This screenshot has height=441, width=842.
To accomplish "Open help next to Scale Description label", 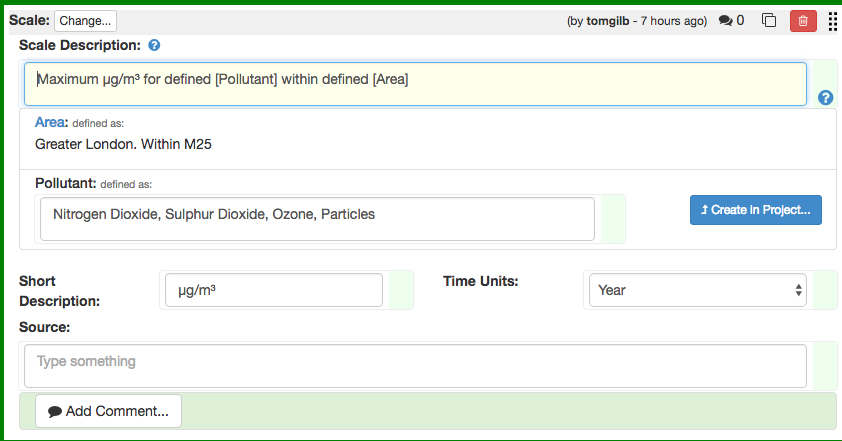I will point(154,45).
